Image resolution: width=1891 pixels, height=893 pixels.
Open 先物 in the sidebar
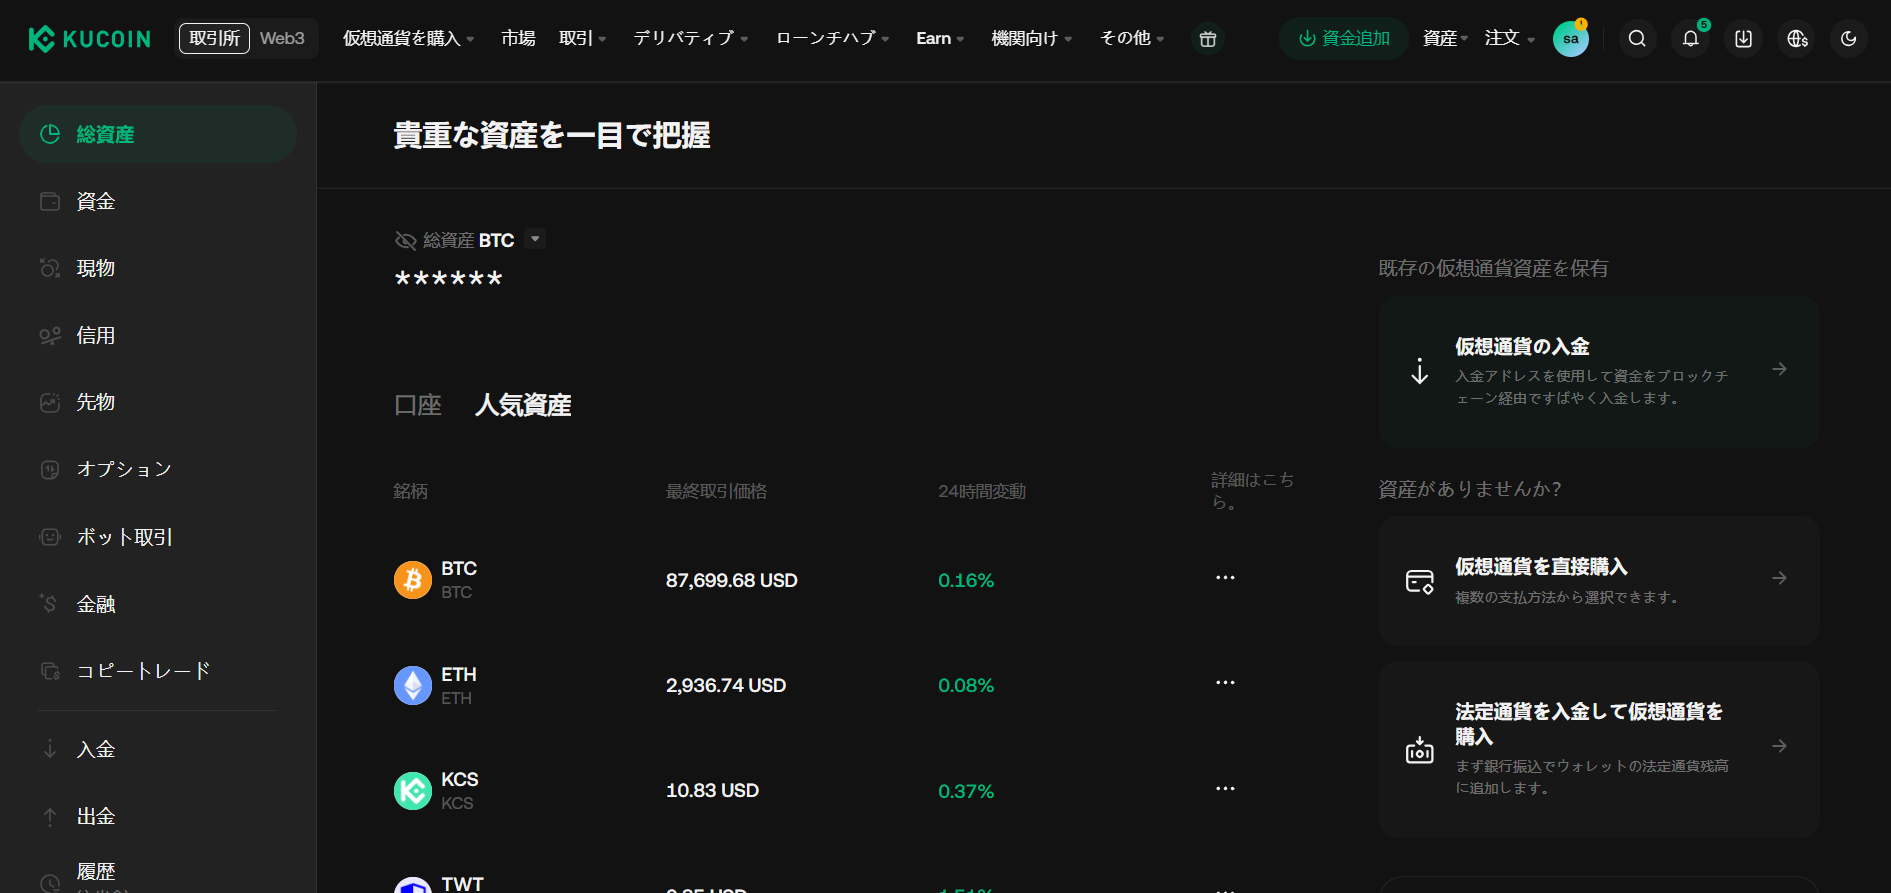(x=158, y=402)
